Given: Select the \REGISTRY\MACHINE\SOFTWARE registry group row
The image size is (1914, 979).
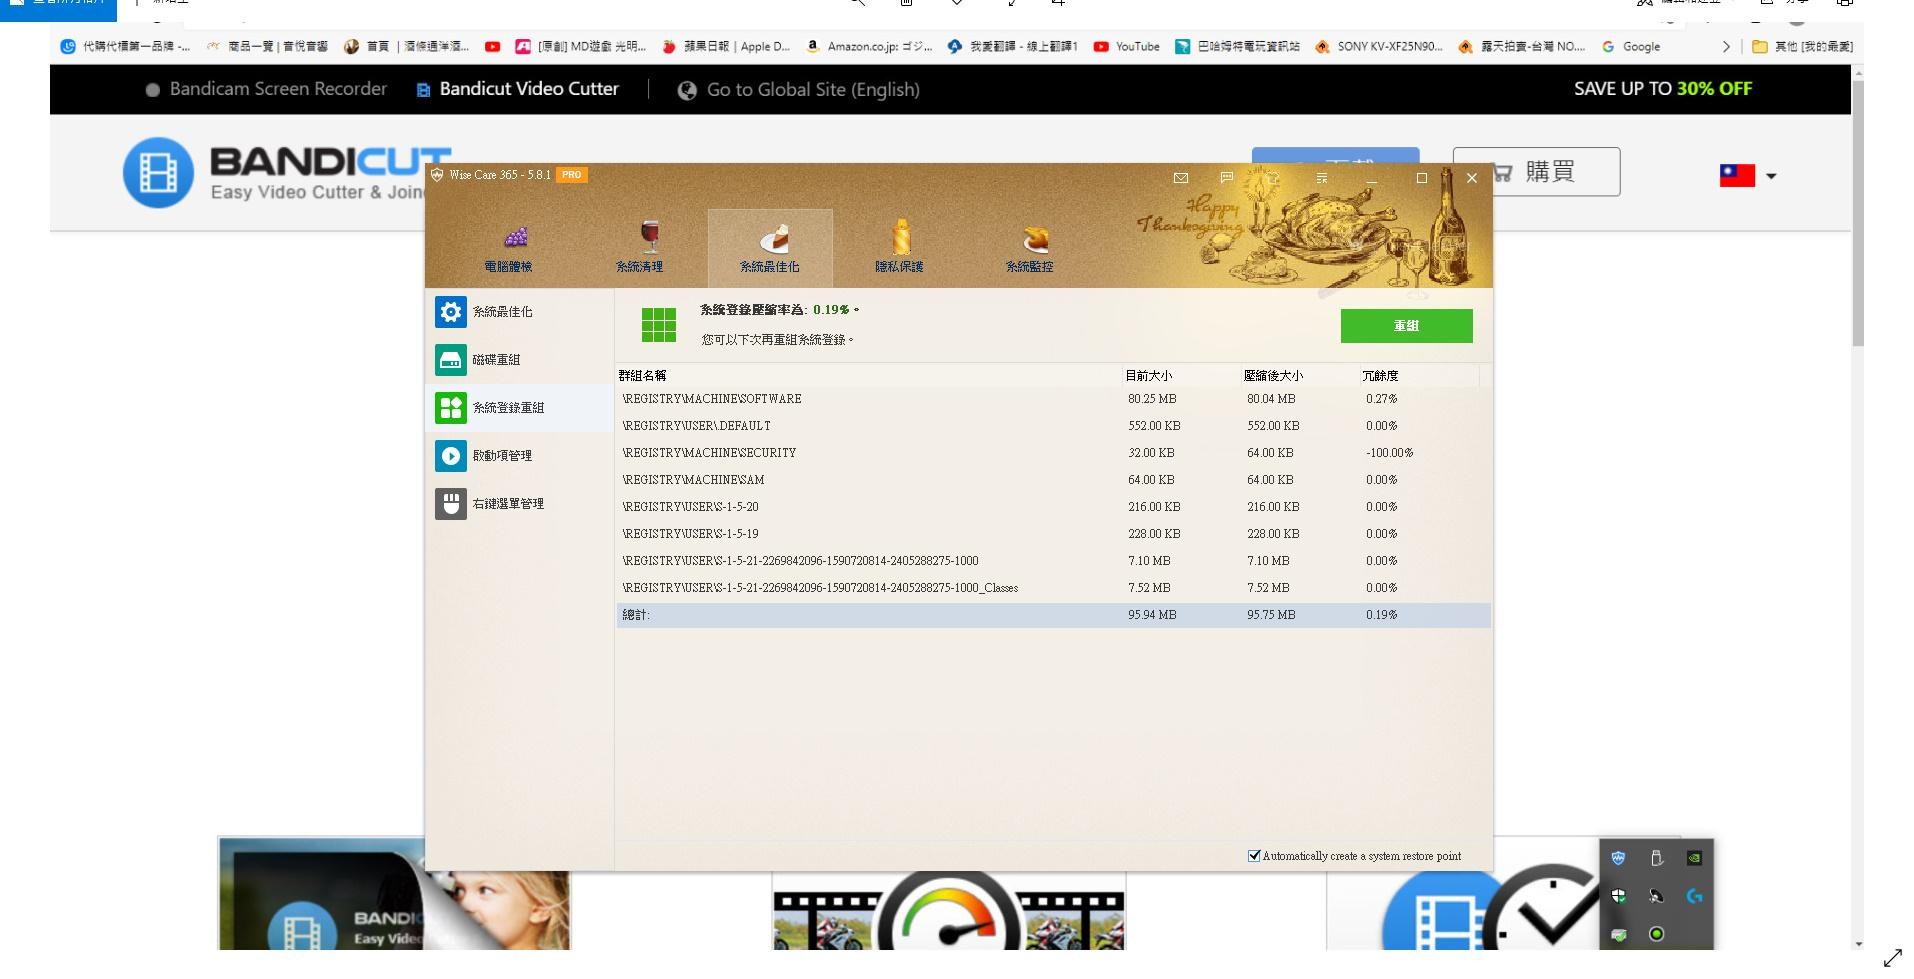Looking at the screenshot, I should [x=710, y=398].
